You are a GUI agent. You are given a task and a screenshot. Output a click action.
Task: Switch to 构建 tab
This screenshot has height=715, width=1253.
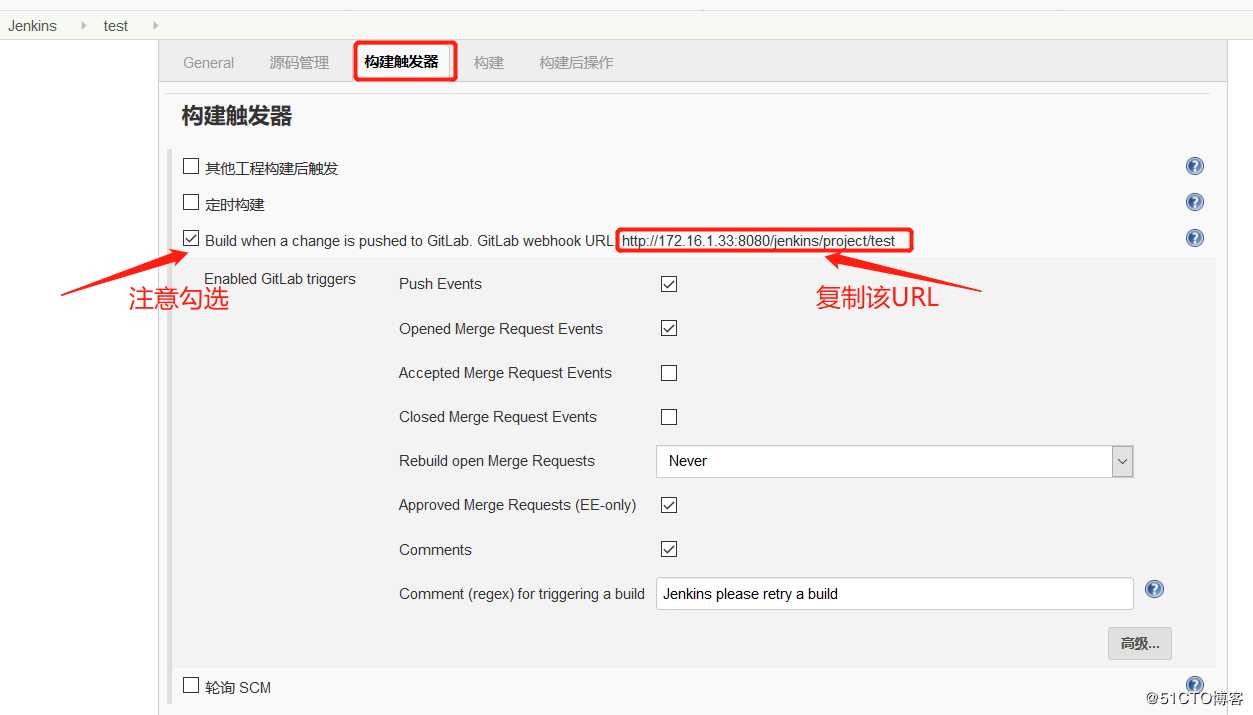(x=489, y=62)
